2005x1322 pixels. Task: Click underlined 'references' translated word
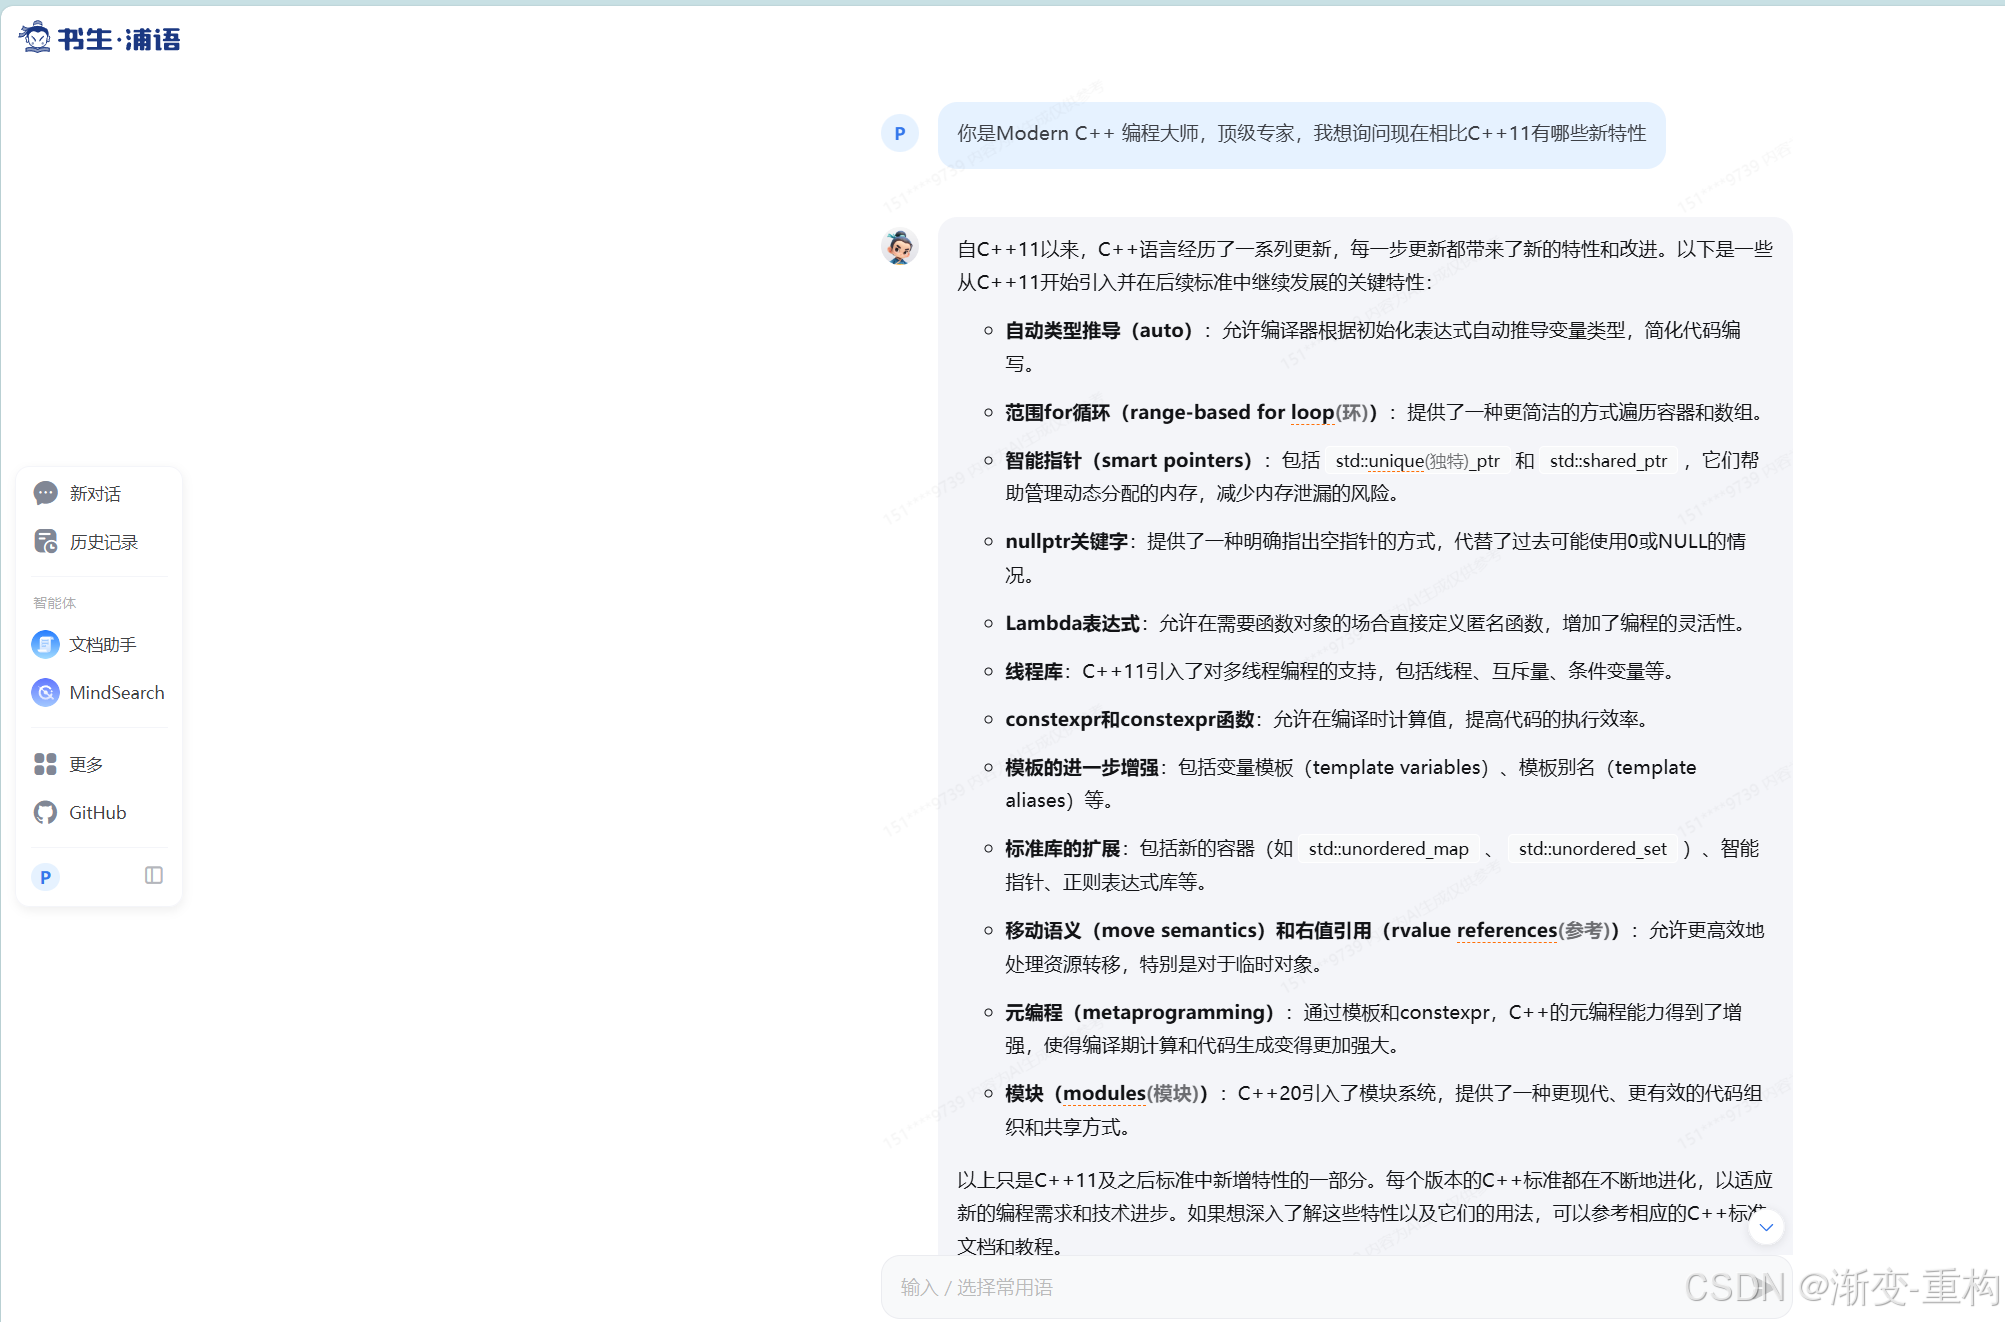pos(1506,930)
